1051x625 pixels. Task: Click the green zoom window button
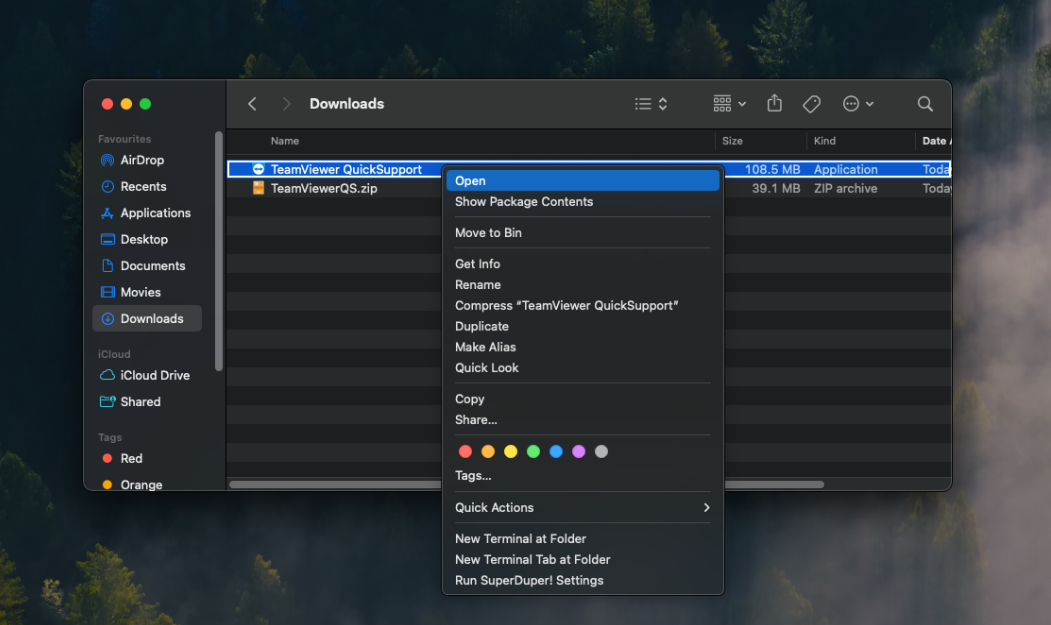click(x=145, y=104)
